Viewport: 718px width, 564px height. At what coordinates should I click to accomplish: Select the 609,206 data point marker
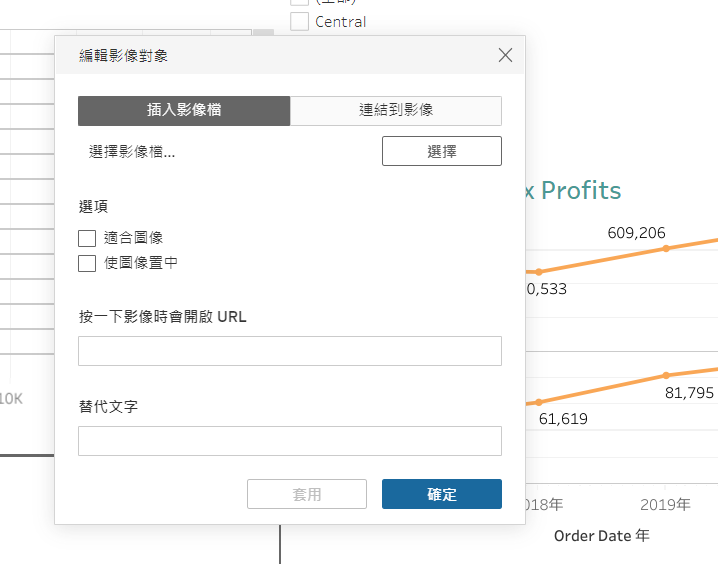666,249
